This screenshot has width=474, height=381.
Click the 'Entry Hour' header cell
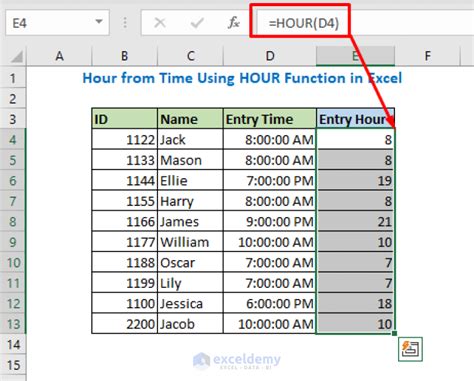click(355, 119)
